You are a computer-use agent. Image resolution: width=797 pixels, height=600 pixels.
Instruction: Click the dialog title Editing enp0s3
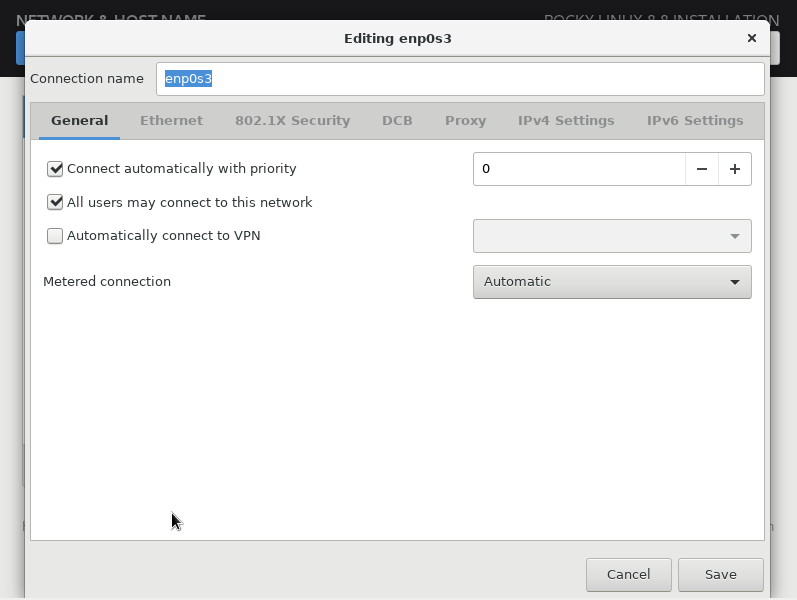[x=398, y=38]
